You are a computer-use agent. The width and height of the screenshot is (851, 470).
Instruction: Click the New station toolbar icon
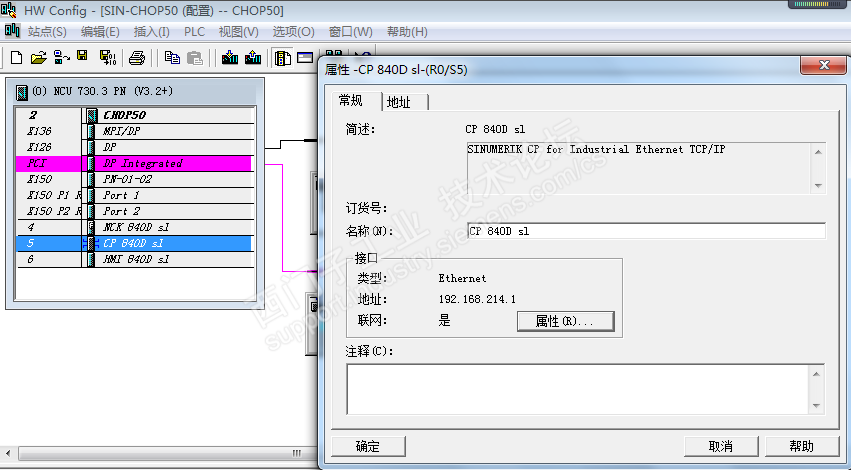(16, 58)
